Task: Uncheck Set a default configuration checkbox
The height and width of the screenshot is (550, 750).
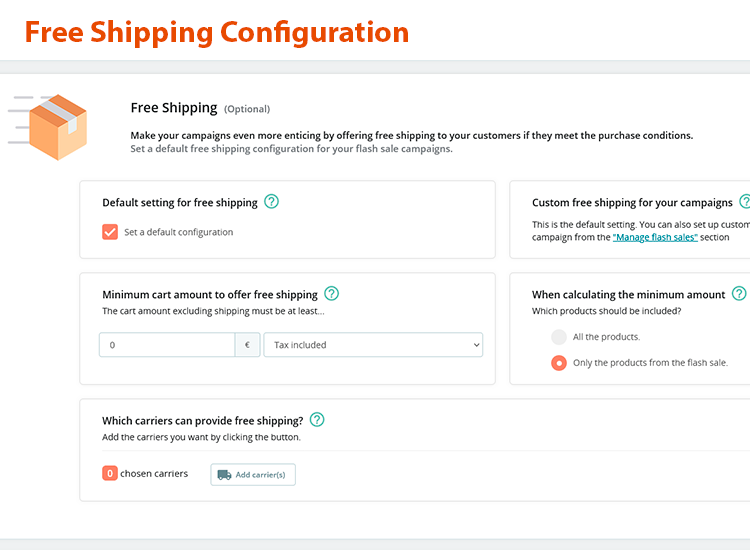Action: (x=110, y=232)
